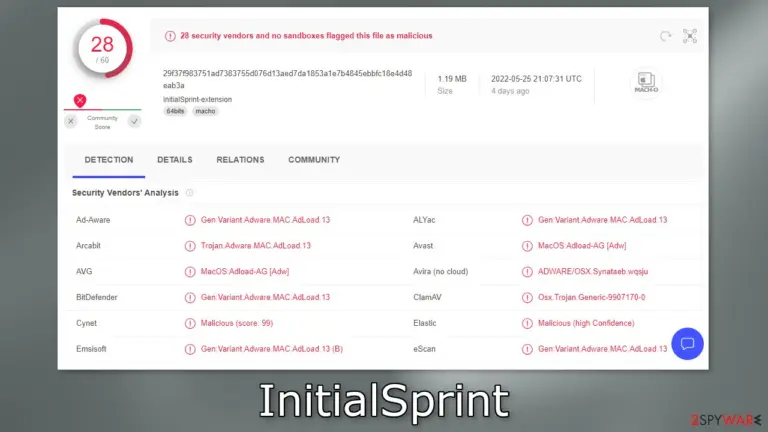Click Emsisoft's AdLoad.13 (B) result
This screenshot has width=768, height=432.
point(272,349)
